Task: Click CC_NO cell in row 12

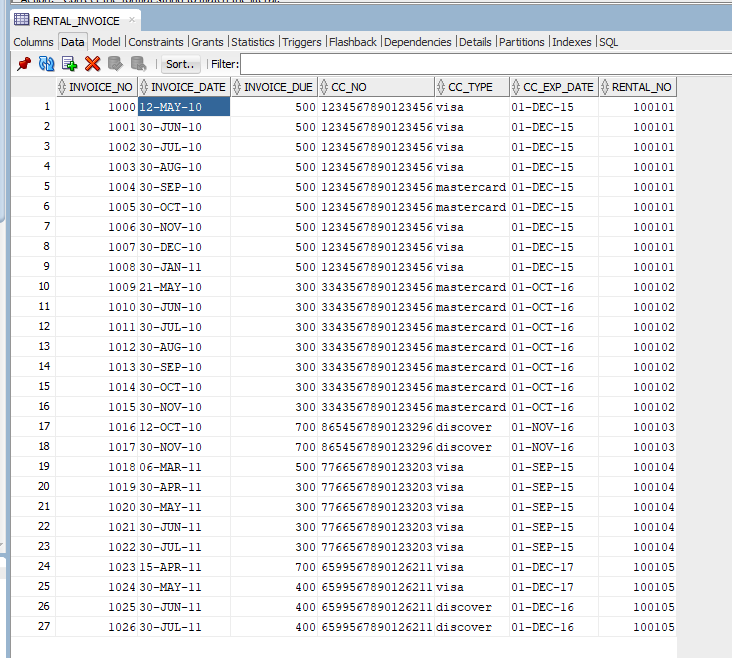Action: pyautogui.click(x=376, y=327)
